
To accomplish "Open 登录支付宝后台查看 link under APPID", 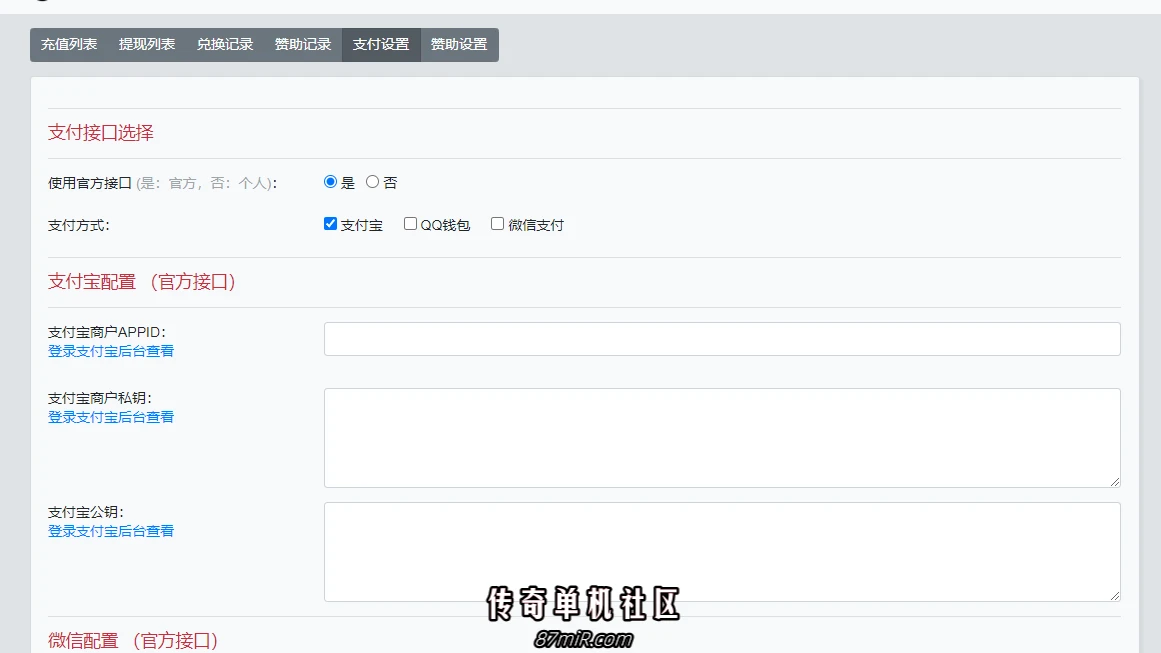I will click(111, 351).
